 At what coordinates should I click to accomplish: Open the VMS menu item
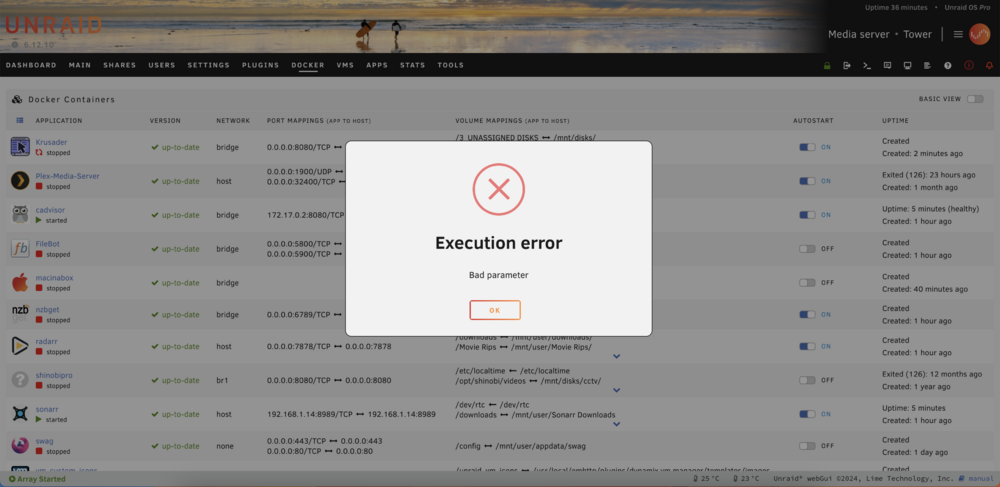pos(345,65)
